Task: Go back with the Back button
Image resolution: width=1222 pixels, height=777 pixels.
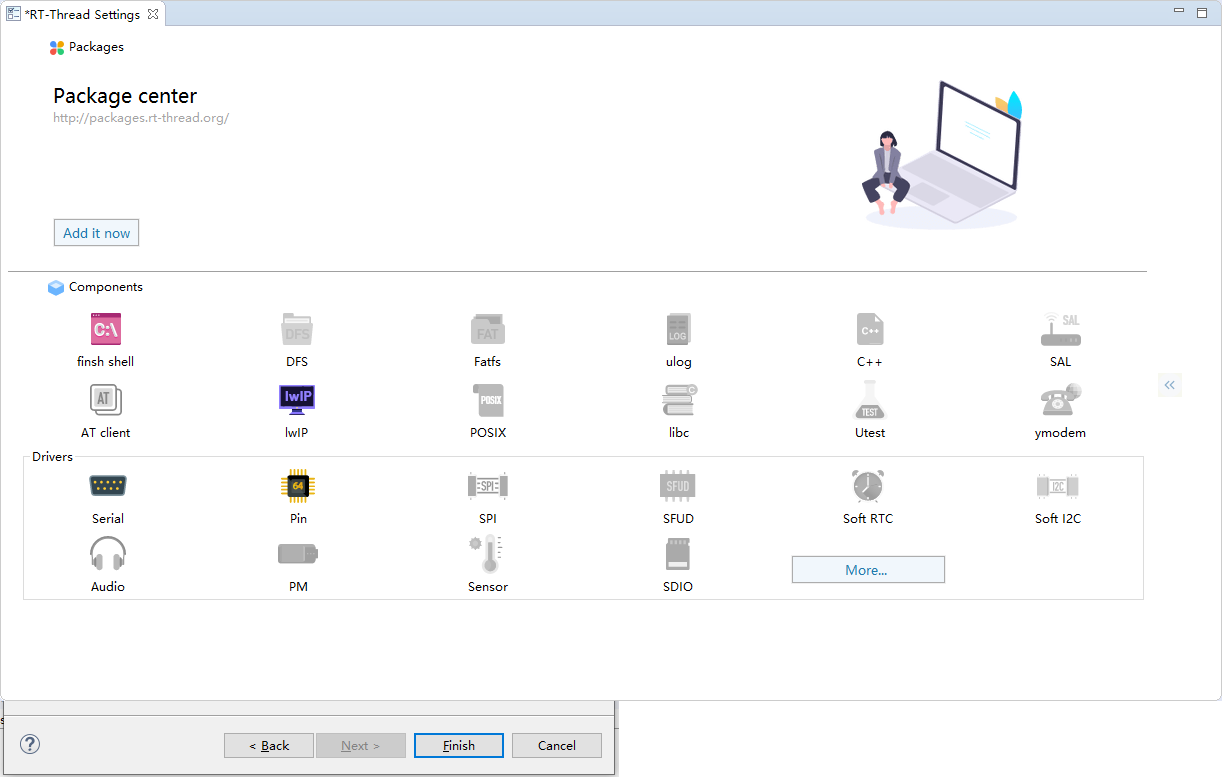Action: [x=269, y=745]
